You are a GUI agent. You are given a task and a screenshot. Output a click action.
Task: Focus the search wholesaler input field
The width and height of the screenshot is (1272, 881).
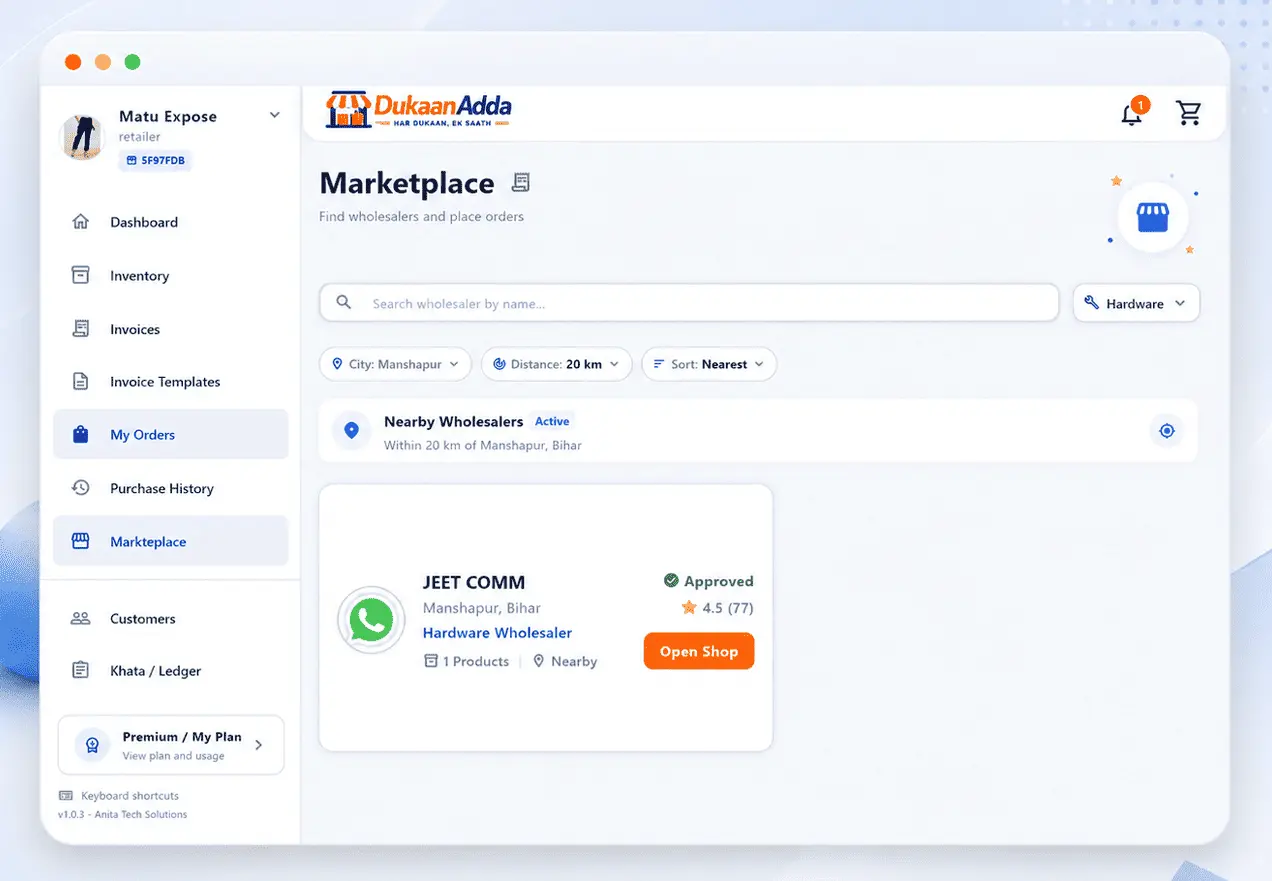pos(689,303)
